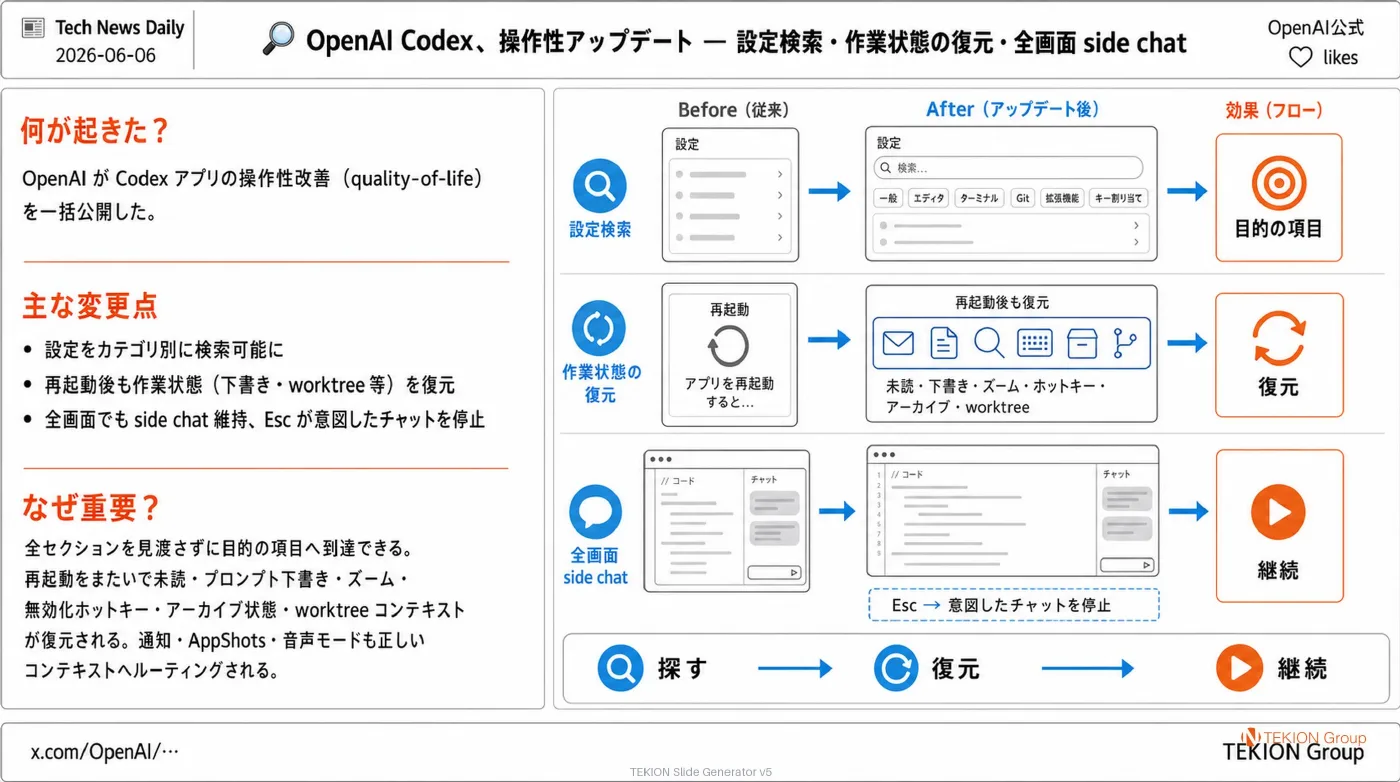Open the キー割り当て category tab
The width and height of the screenshot is (1400, 782).
(1118, 198)
